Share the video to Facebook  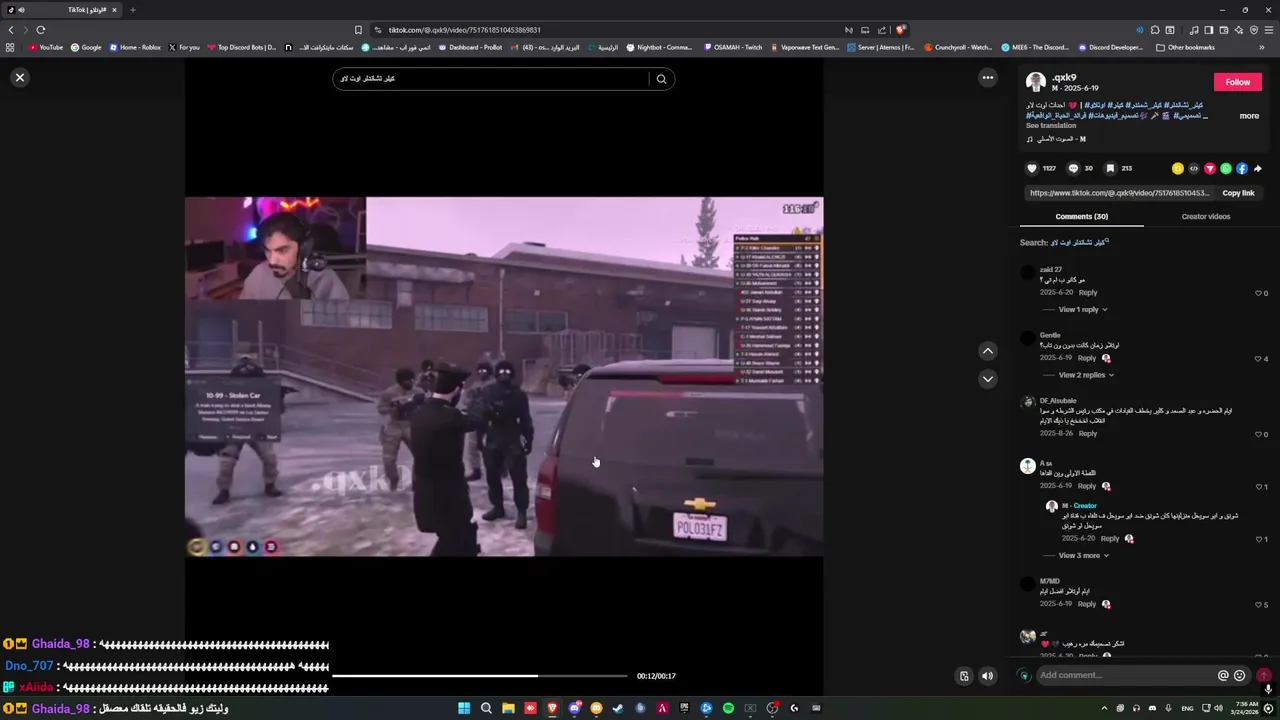[1242, 169]
